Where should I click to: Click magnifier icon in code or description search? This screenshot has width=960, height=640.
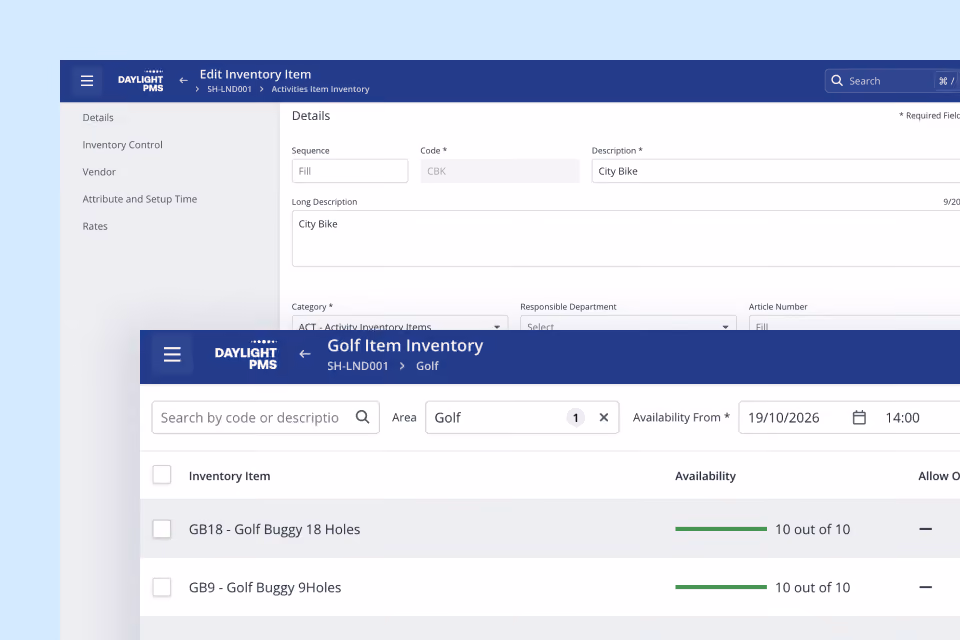point(362,417)
